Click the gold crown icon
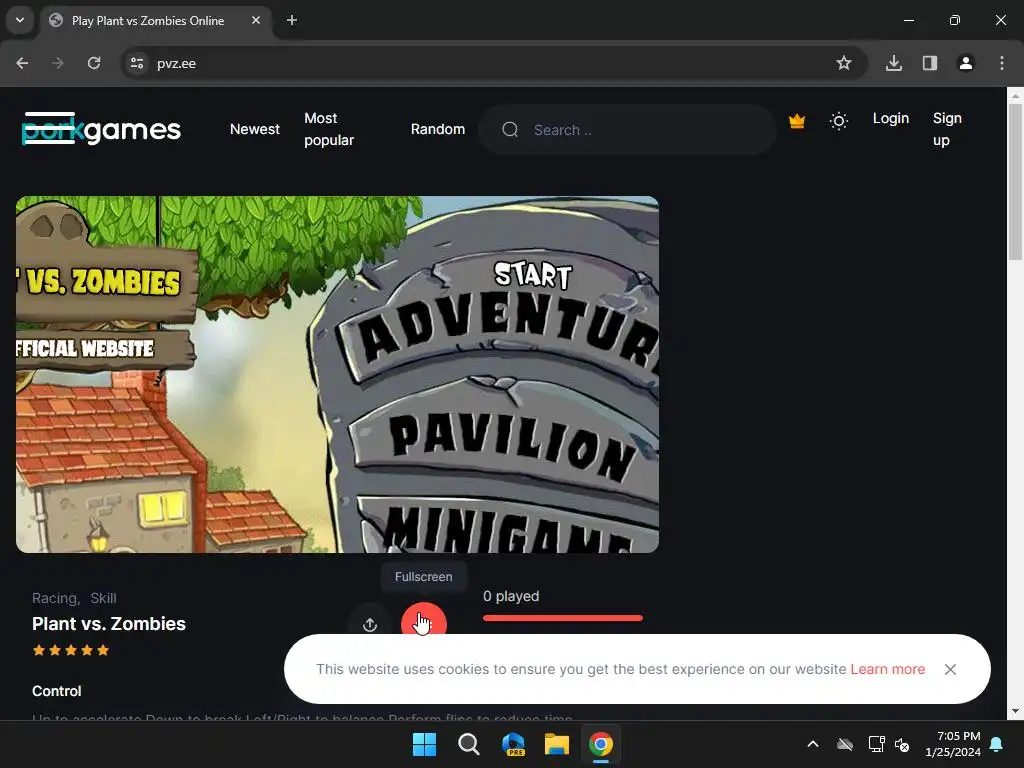The width and height of the screenshot is (1024, 768). click(797, 121)
